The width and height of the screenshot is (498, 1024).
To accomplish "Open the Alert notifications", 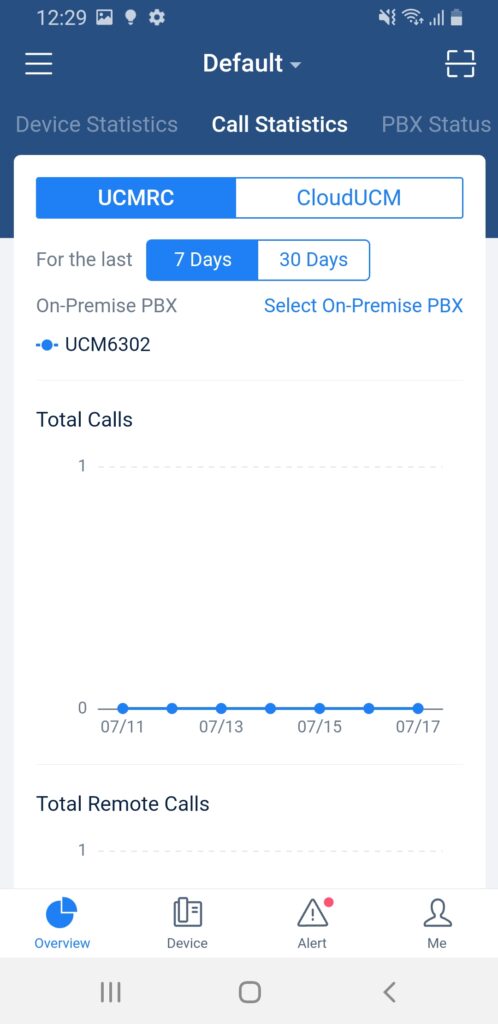I will click(x=313, y=923).
